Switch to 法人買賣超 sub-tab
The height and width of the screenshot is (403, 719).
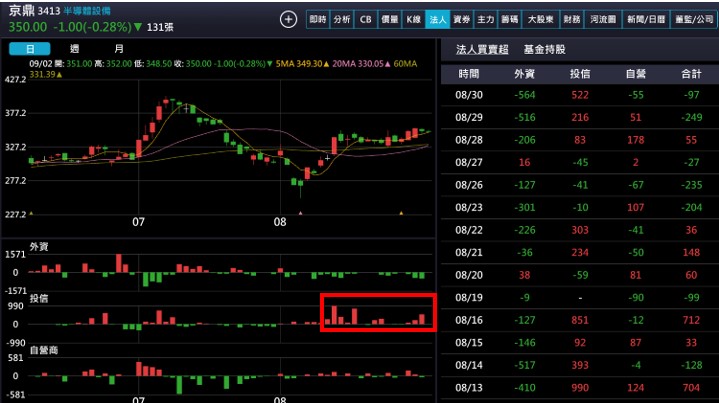[482, 50]
